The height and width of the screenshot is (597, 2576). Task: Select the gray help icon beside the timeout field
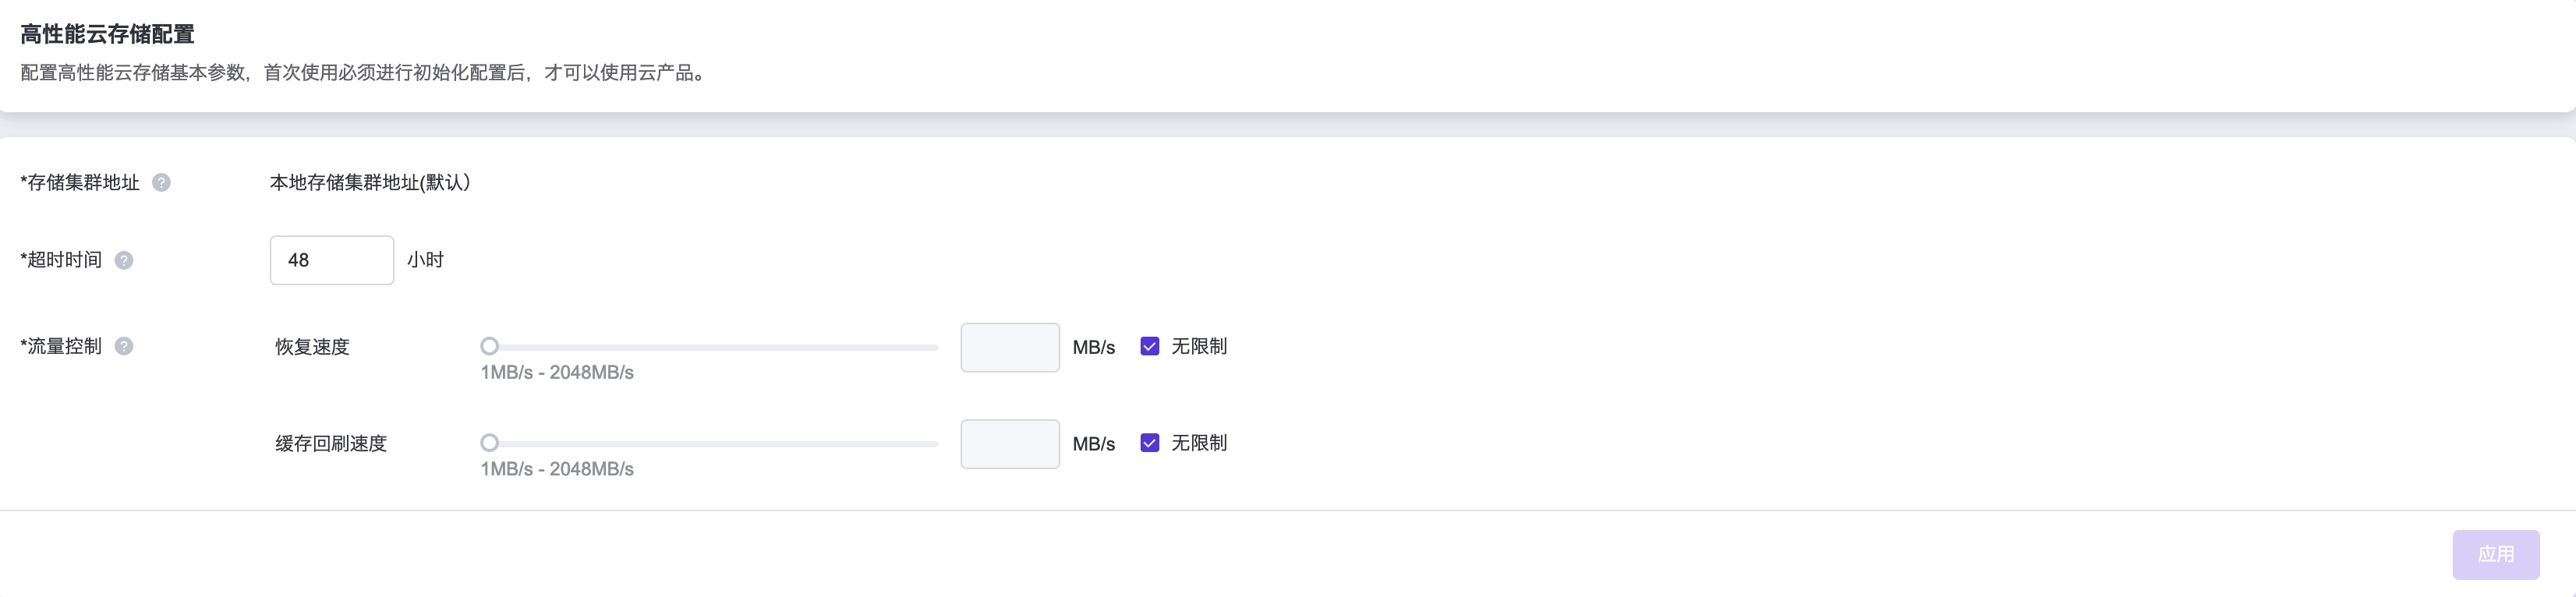(123, 261)
